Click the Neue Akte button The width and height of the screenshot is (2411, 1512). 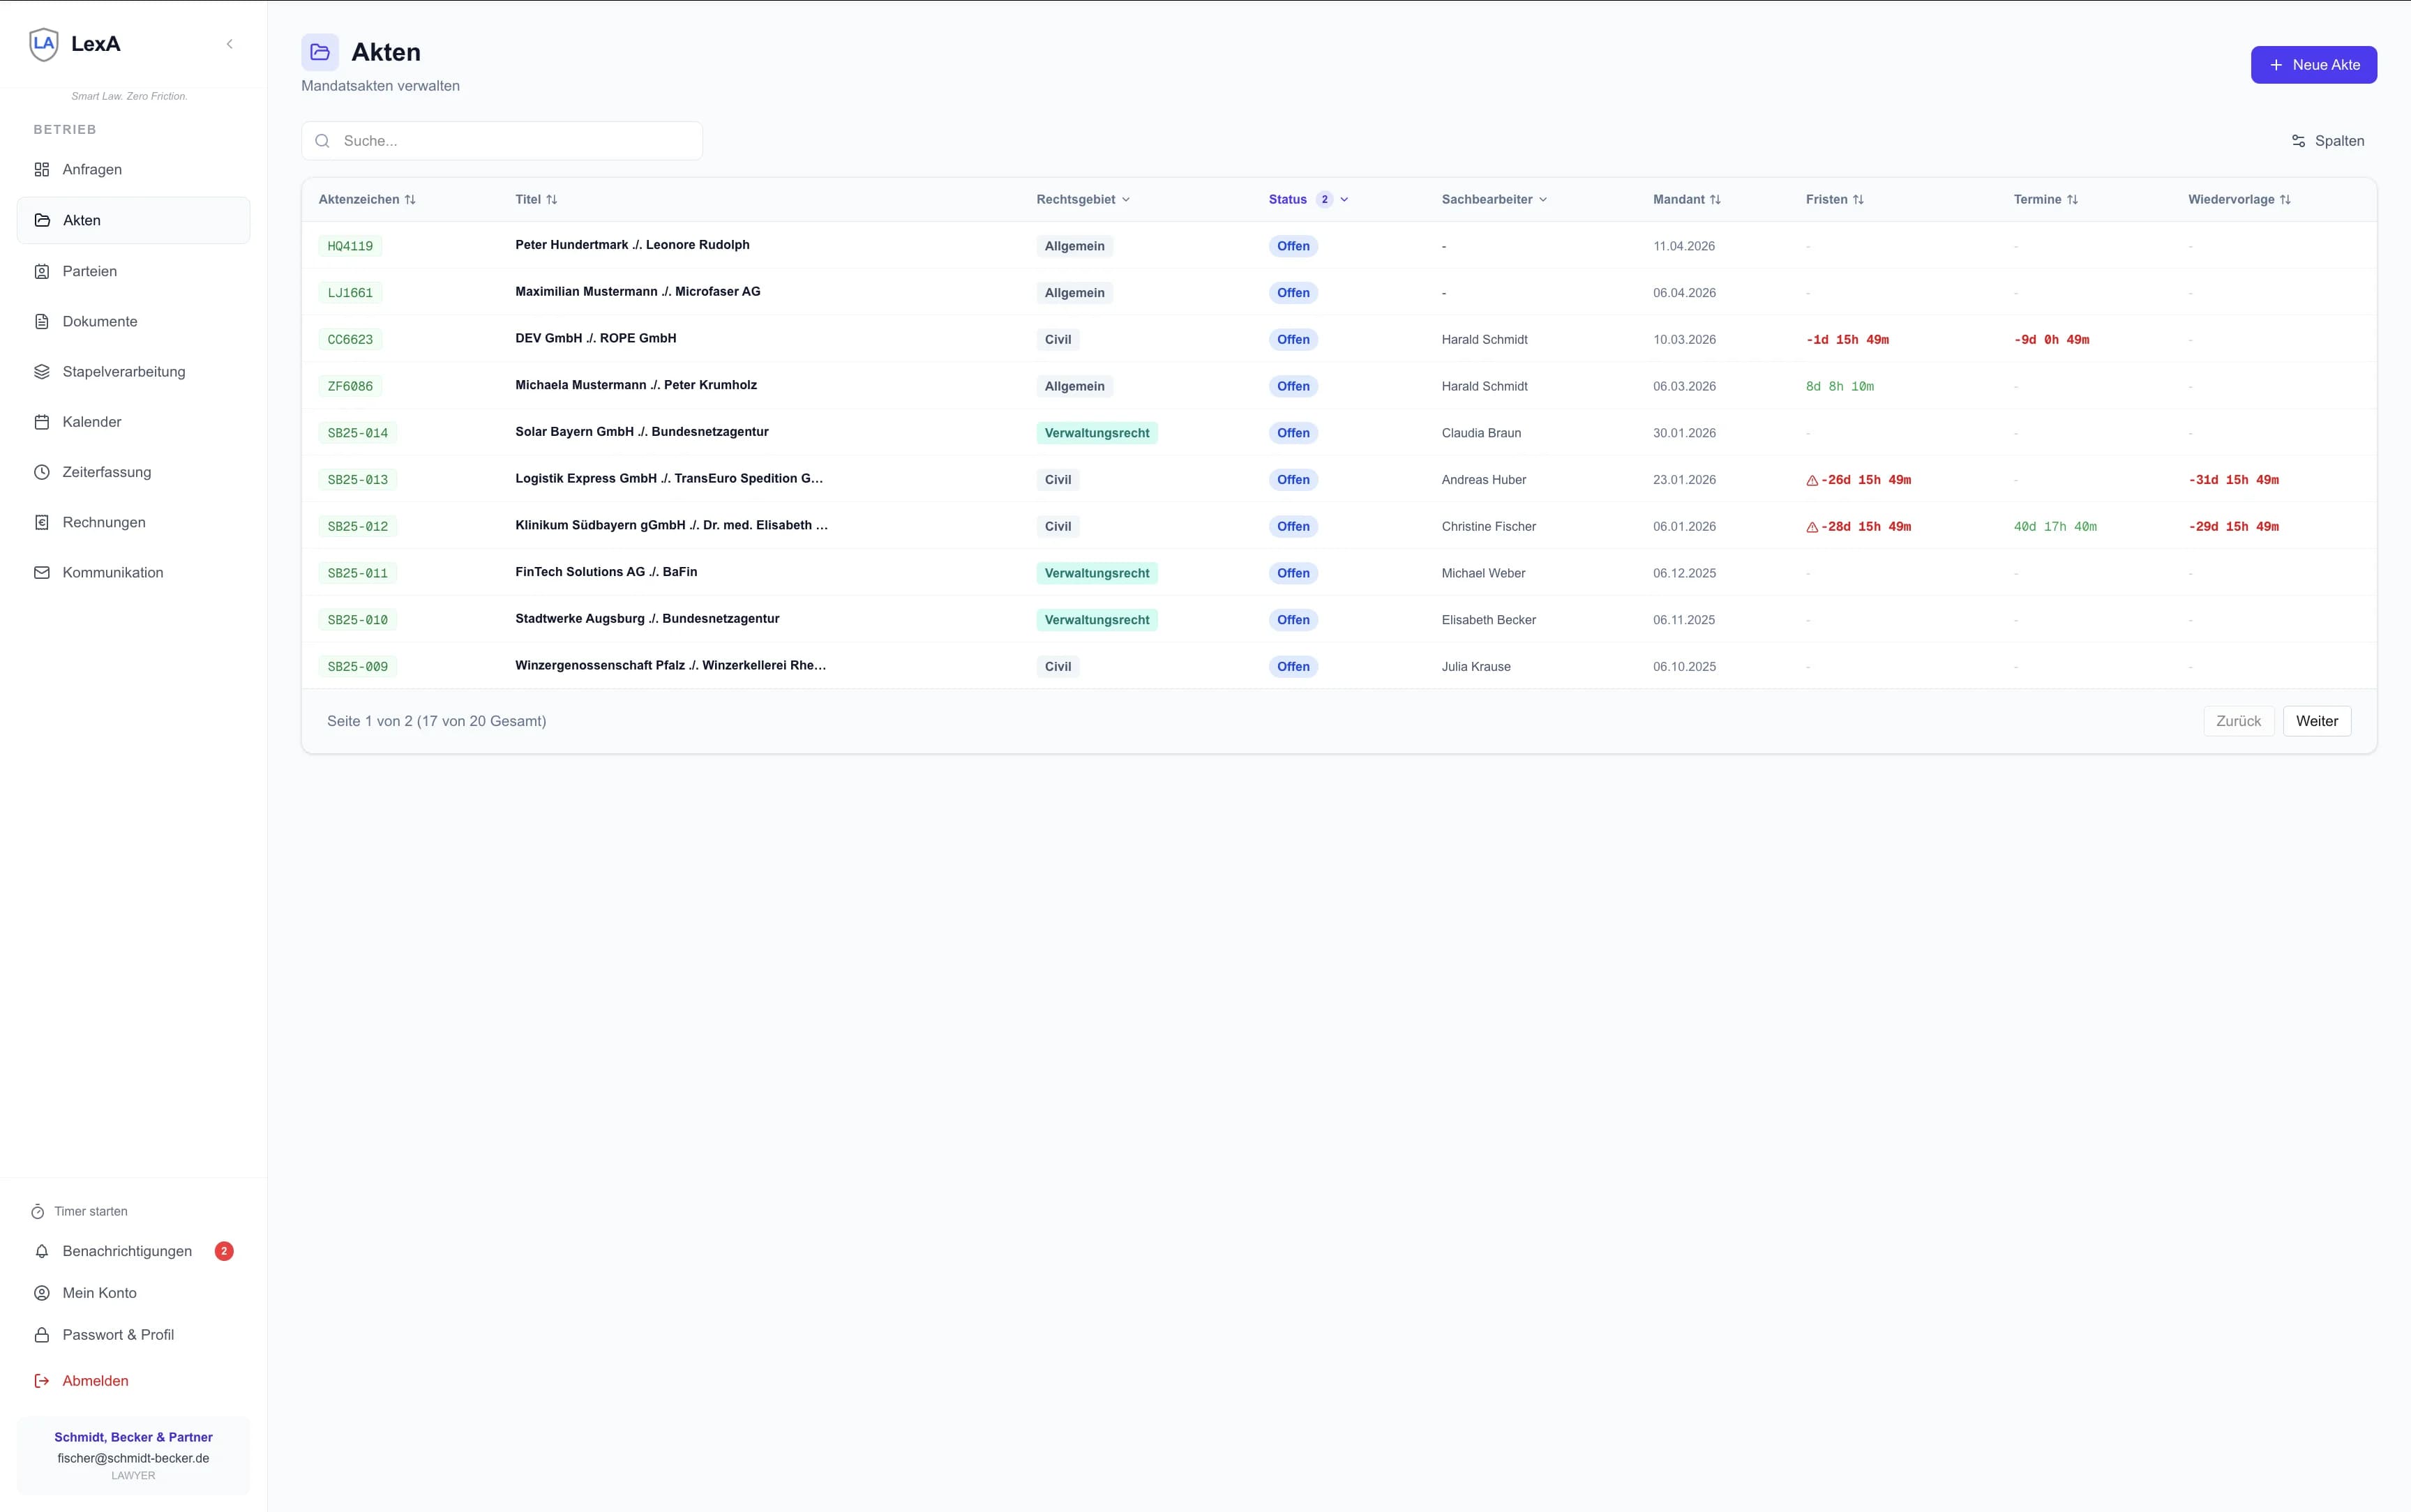point(2313,65)
